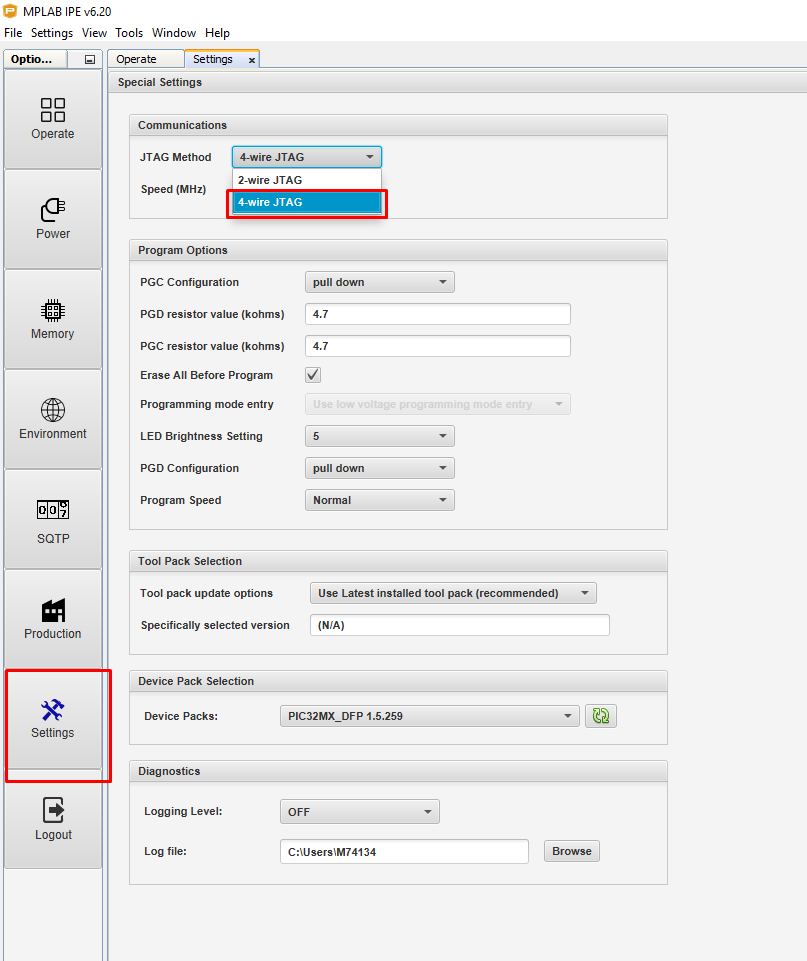Expand the Logging Level dropdown
This screenshot has height=961, width=807.
pos(359,811)
